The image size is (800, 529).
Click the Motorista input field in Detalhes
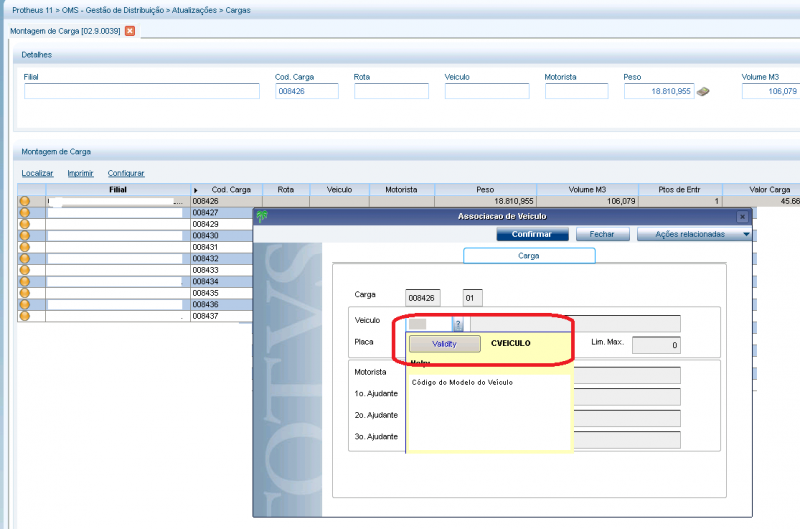577,91
